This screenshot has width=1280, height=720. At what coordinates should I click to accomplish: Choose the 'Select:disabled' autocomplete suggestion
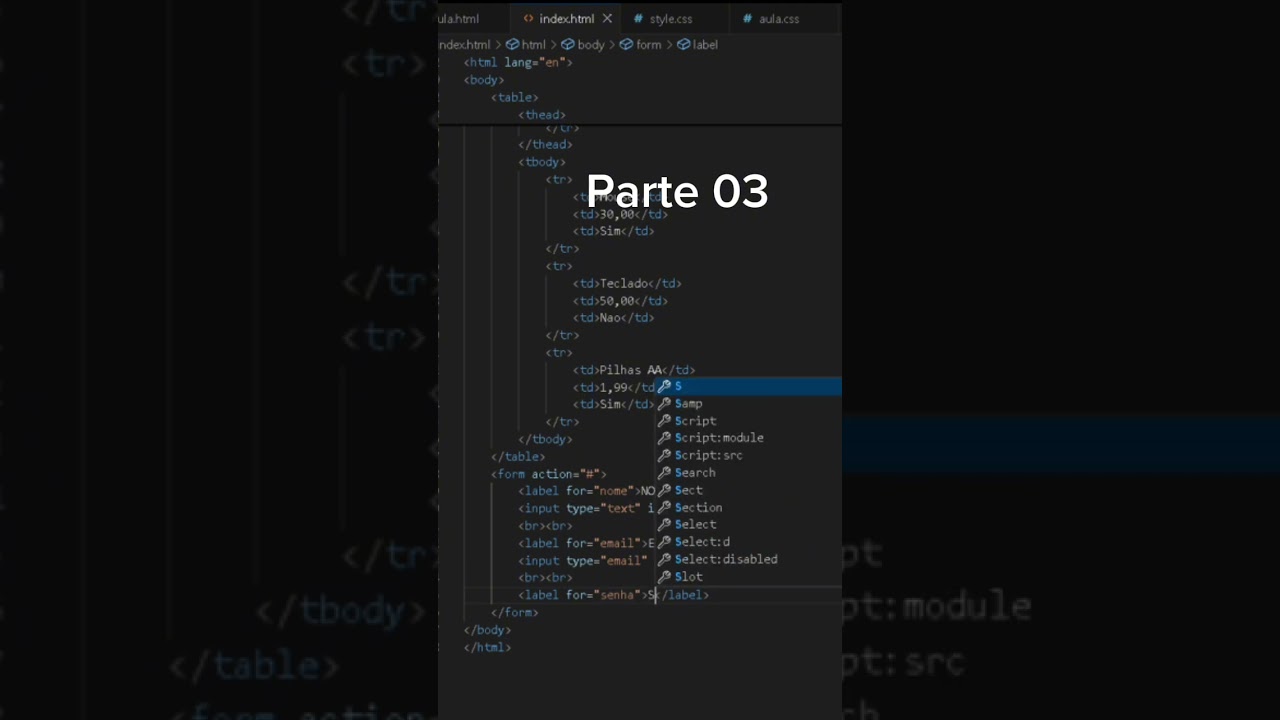[748, 560]
